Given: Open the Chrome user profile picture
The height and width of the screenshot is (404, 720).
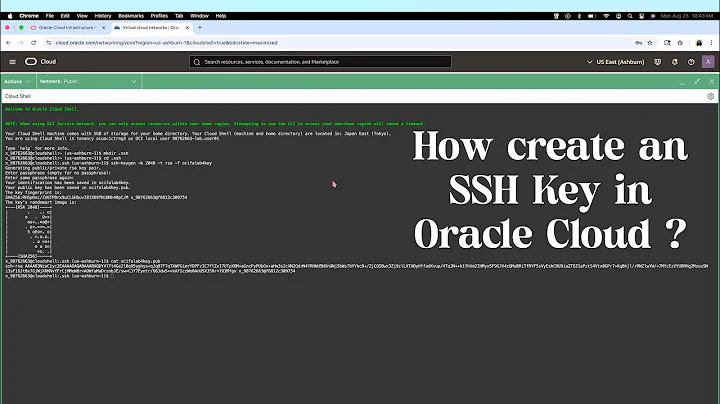Looking at the screenshot, I should click(699, 43).
